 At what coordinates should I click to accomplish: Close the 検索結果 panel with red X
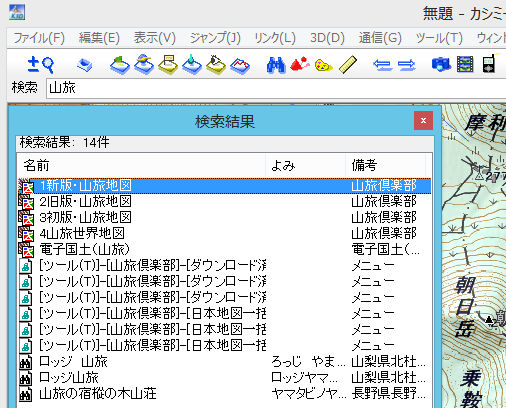click(x=423, y=121)
